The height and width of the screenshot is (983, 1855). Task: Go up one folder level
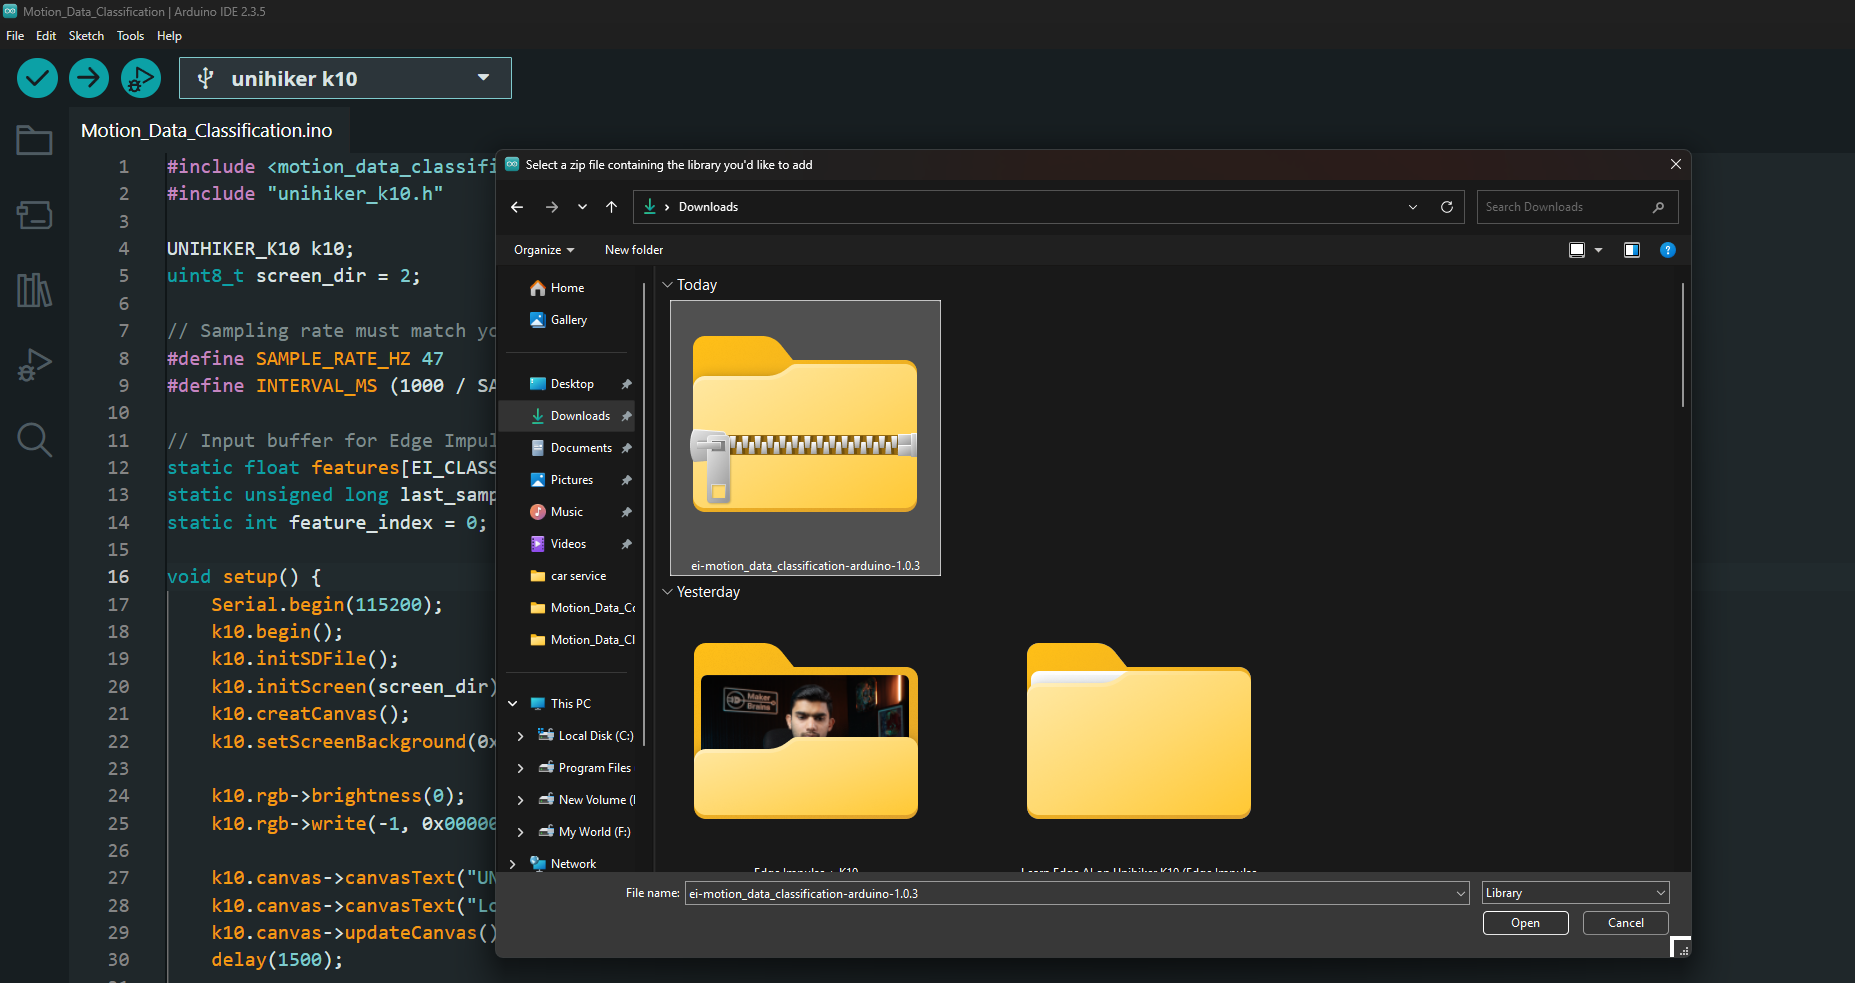[x=612, y=207]
